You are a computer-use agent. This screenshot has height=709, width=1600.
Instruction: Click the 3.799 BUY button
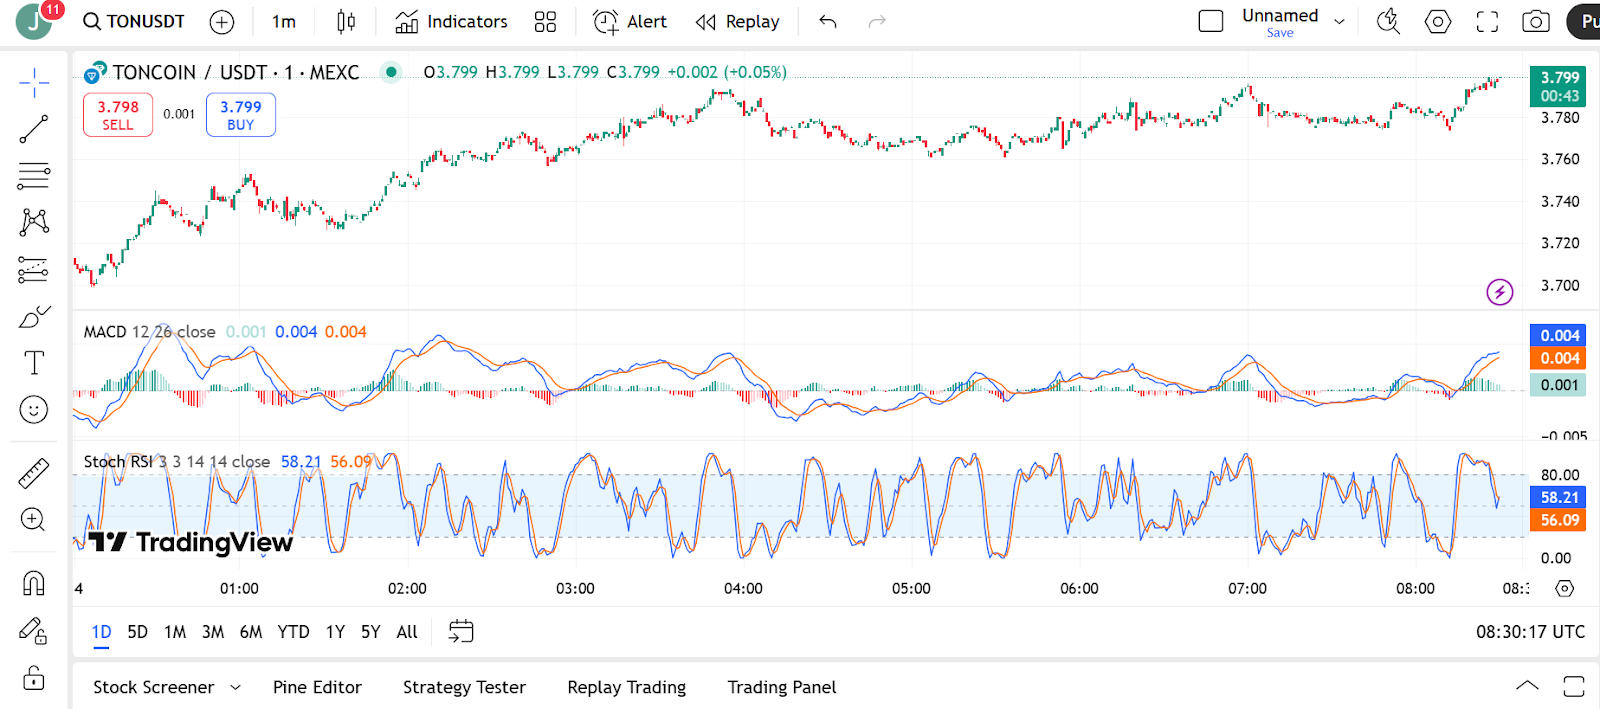point(241,115)
